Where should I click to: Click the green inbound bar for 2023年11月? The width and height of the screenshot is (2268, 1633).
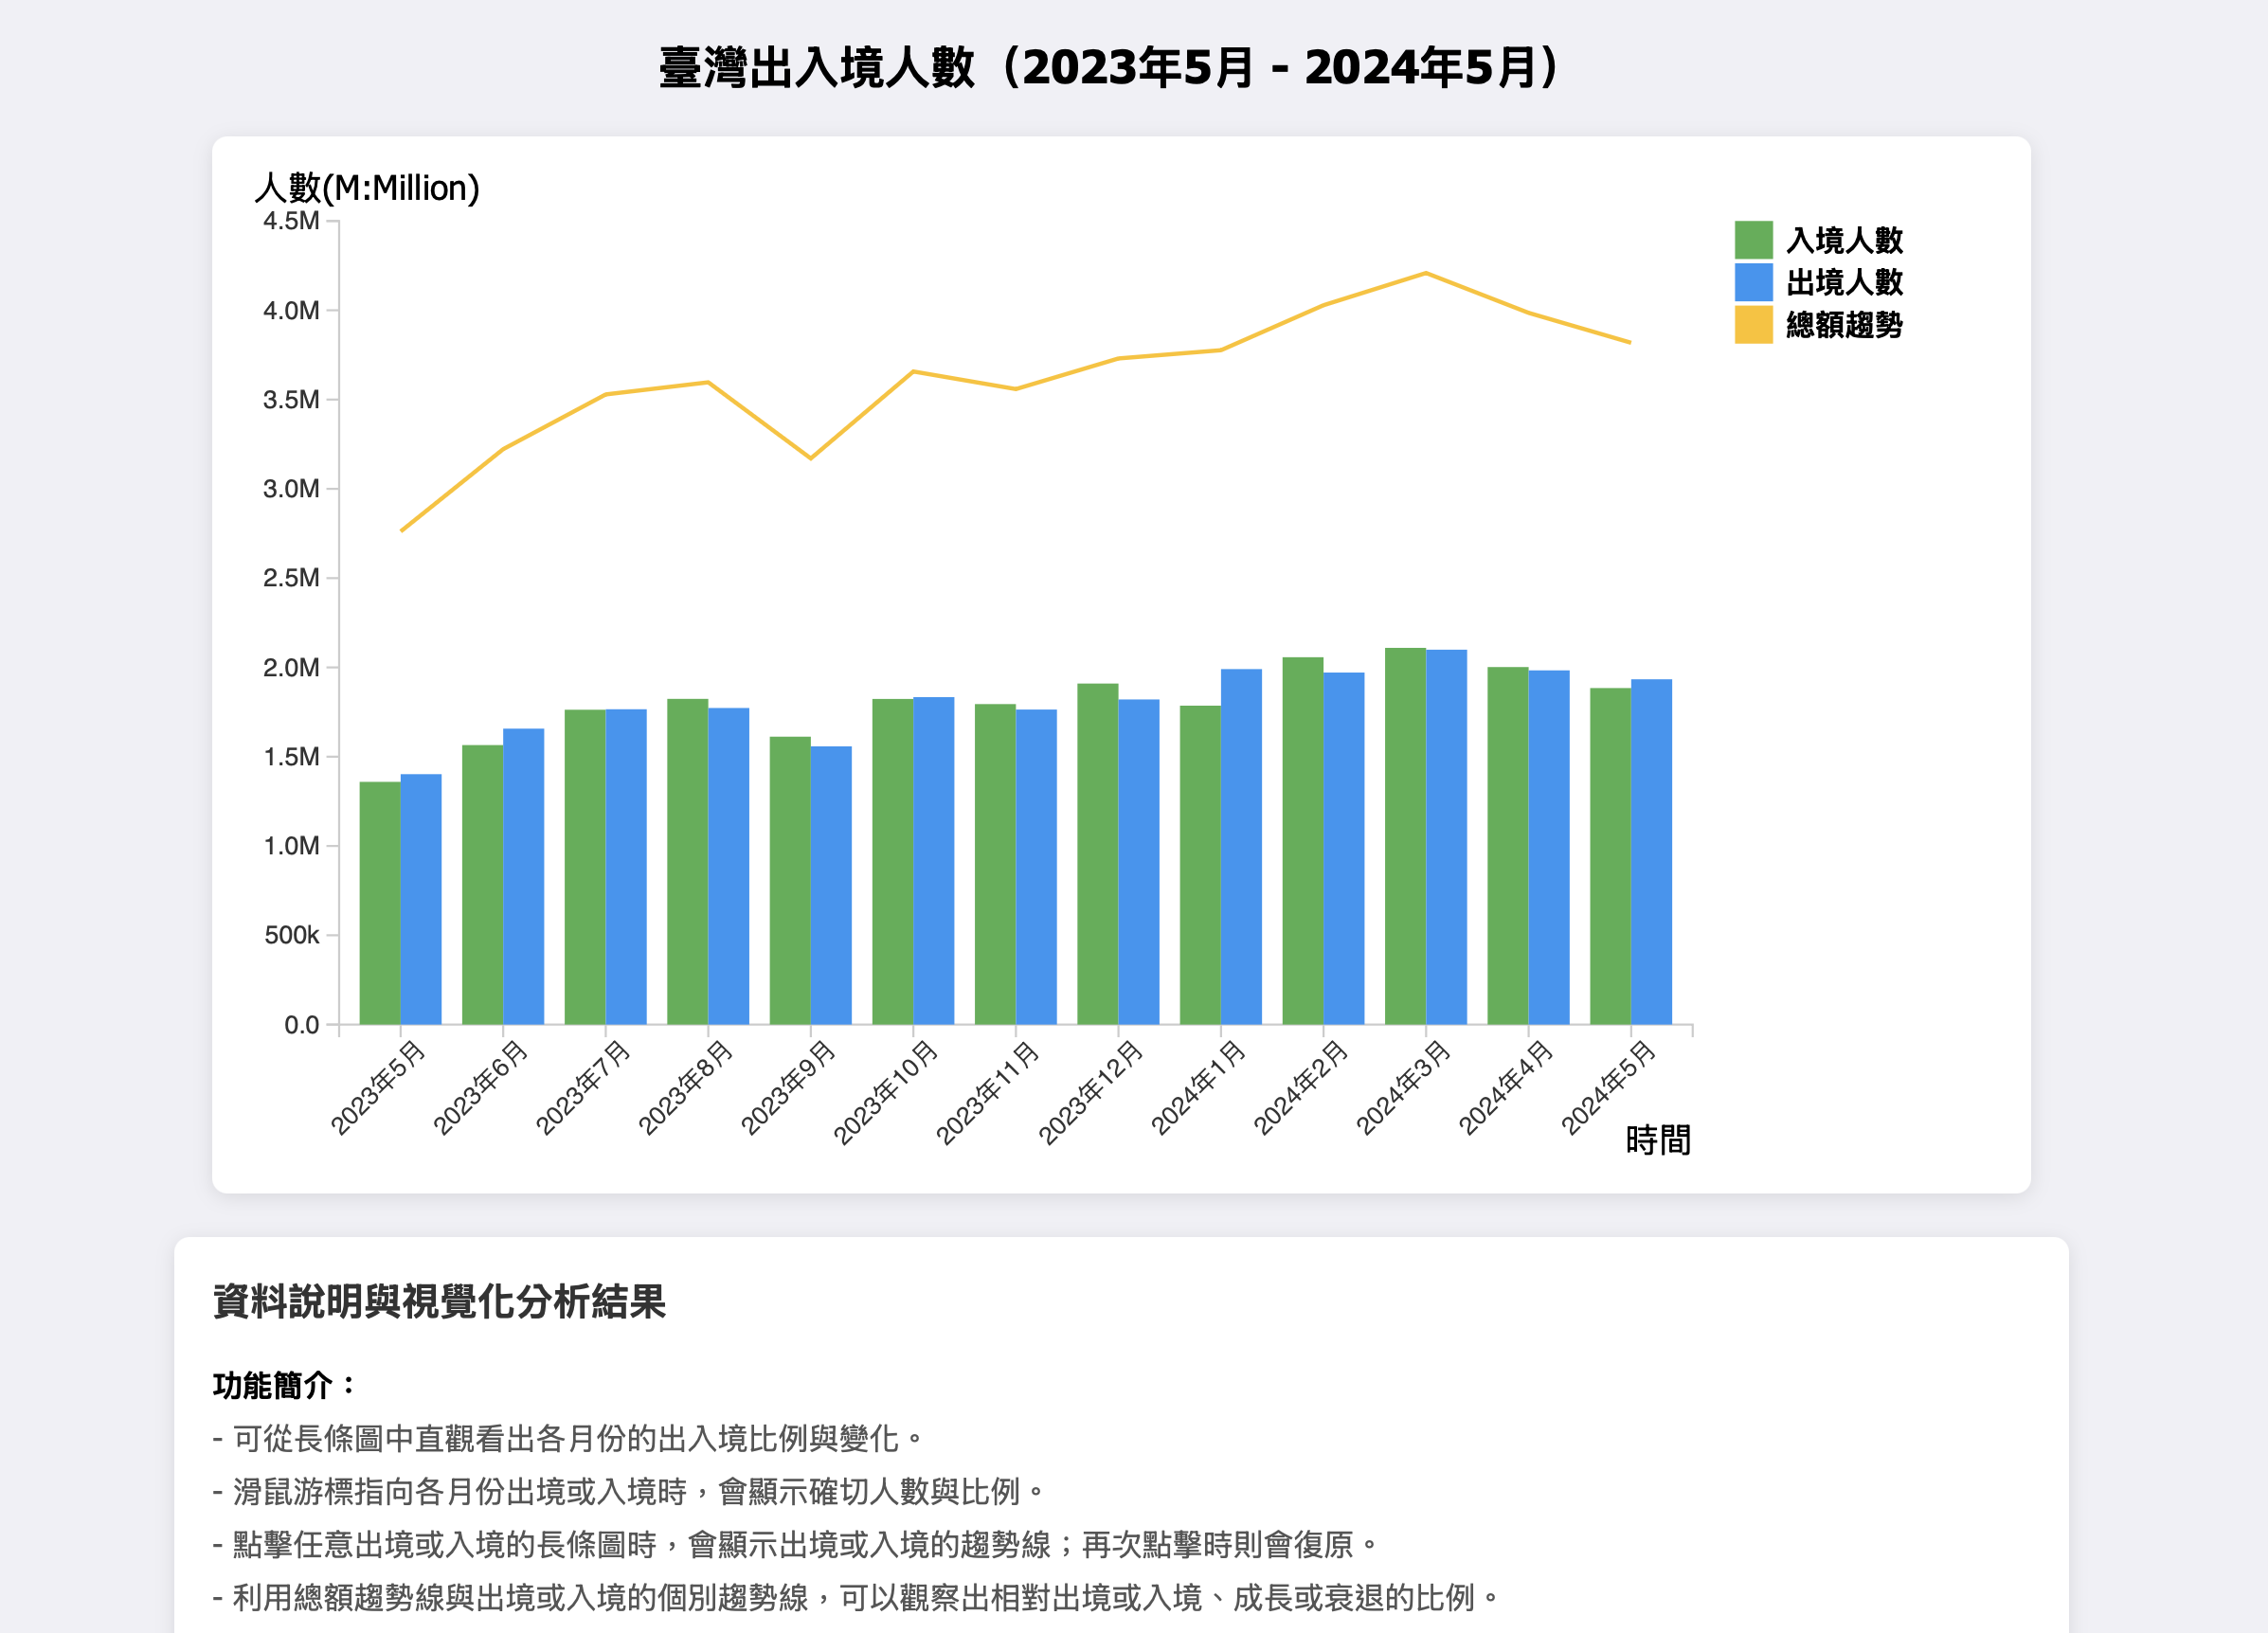coord(995,864)
